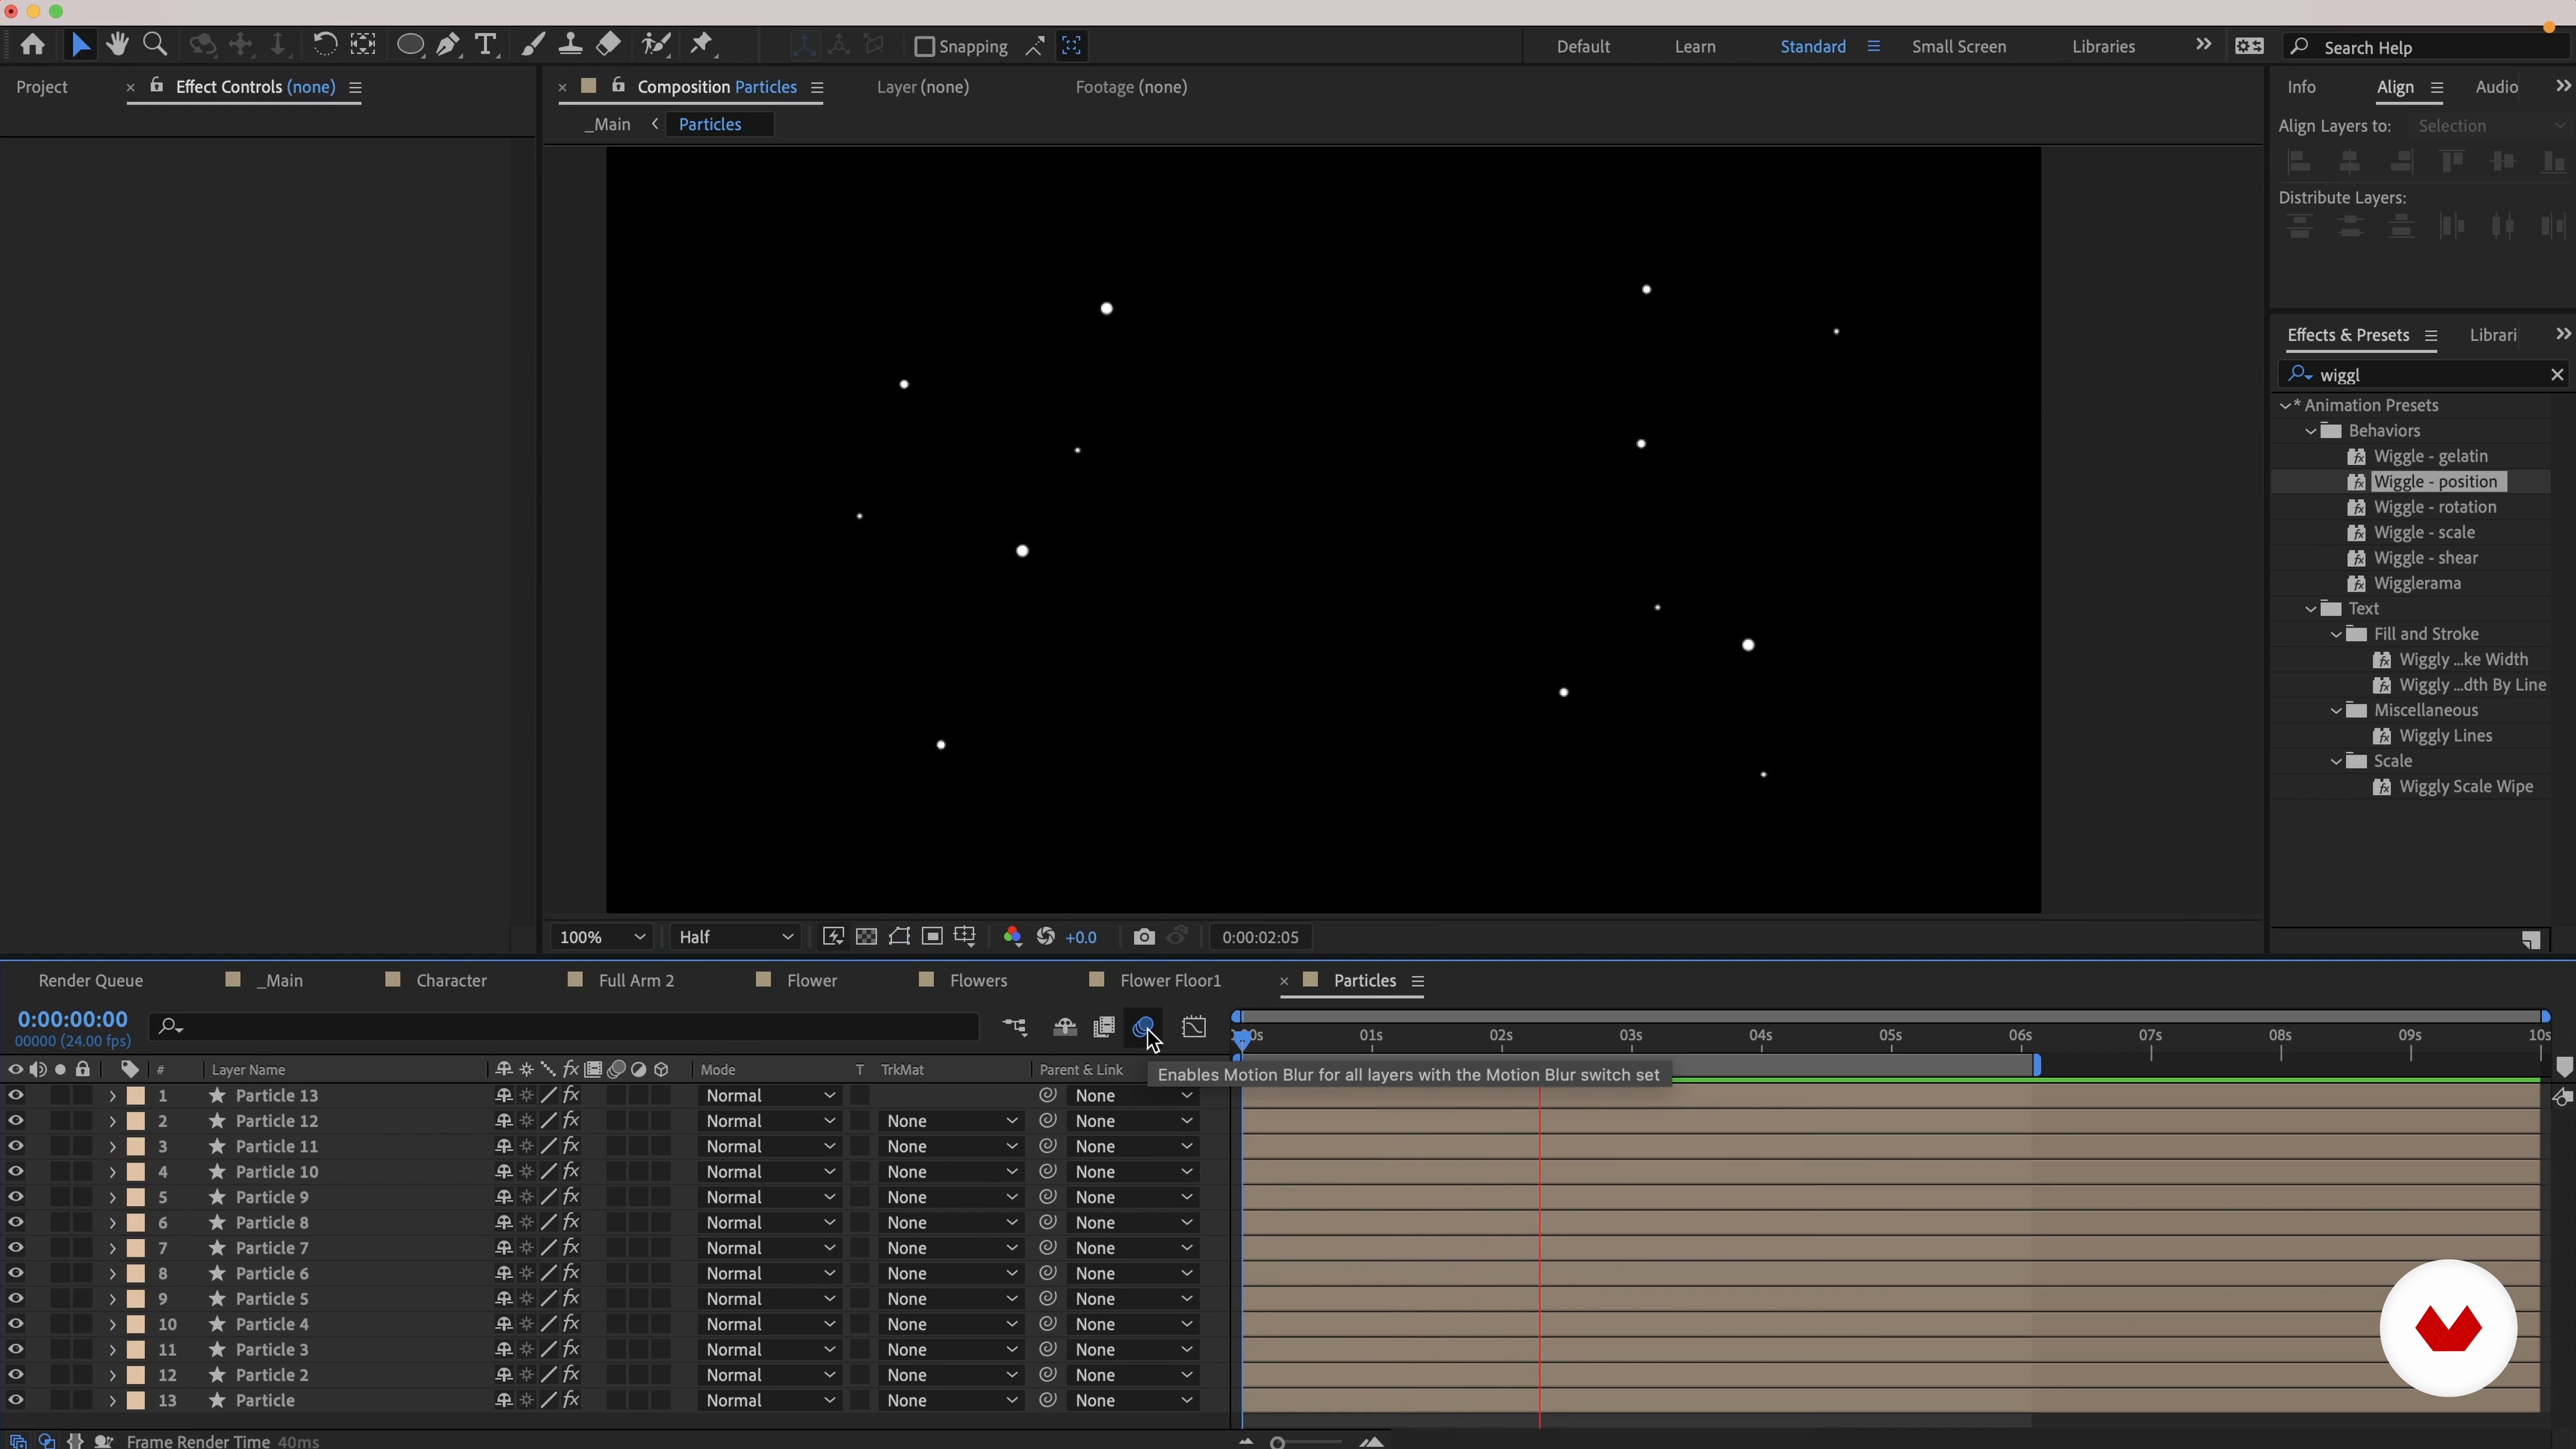
Task: Switch to the Info panel tab
Action: [2301, 87]
